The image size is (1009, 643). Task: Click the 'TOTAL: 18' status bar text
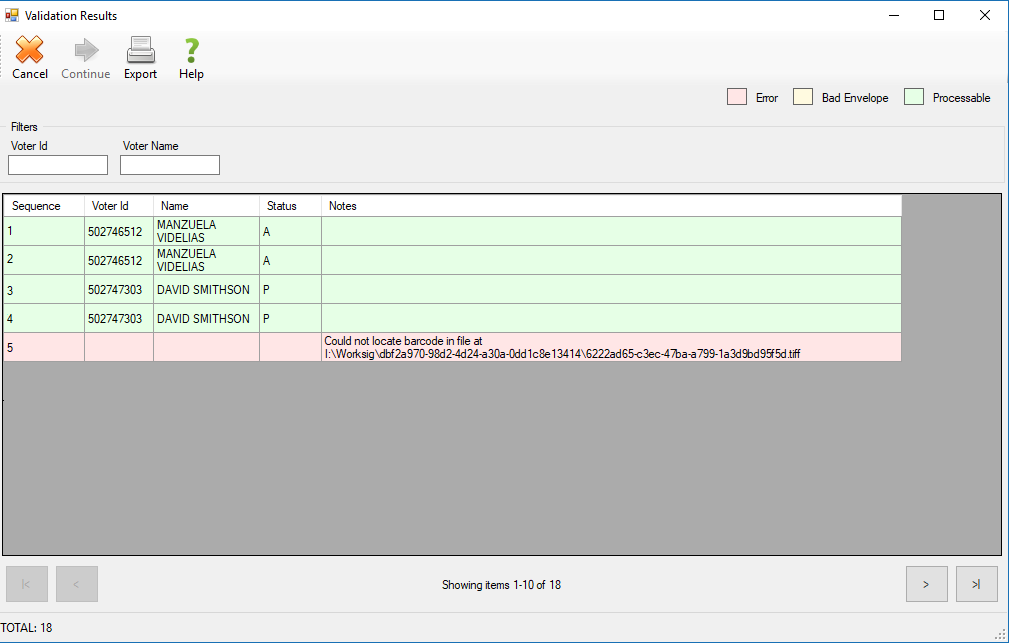pos(26,628)
